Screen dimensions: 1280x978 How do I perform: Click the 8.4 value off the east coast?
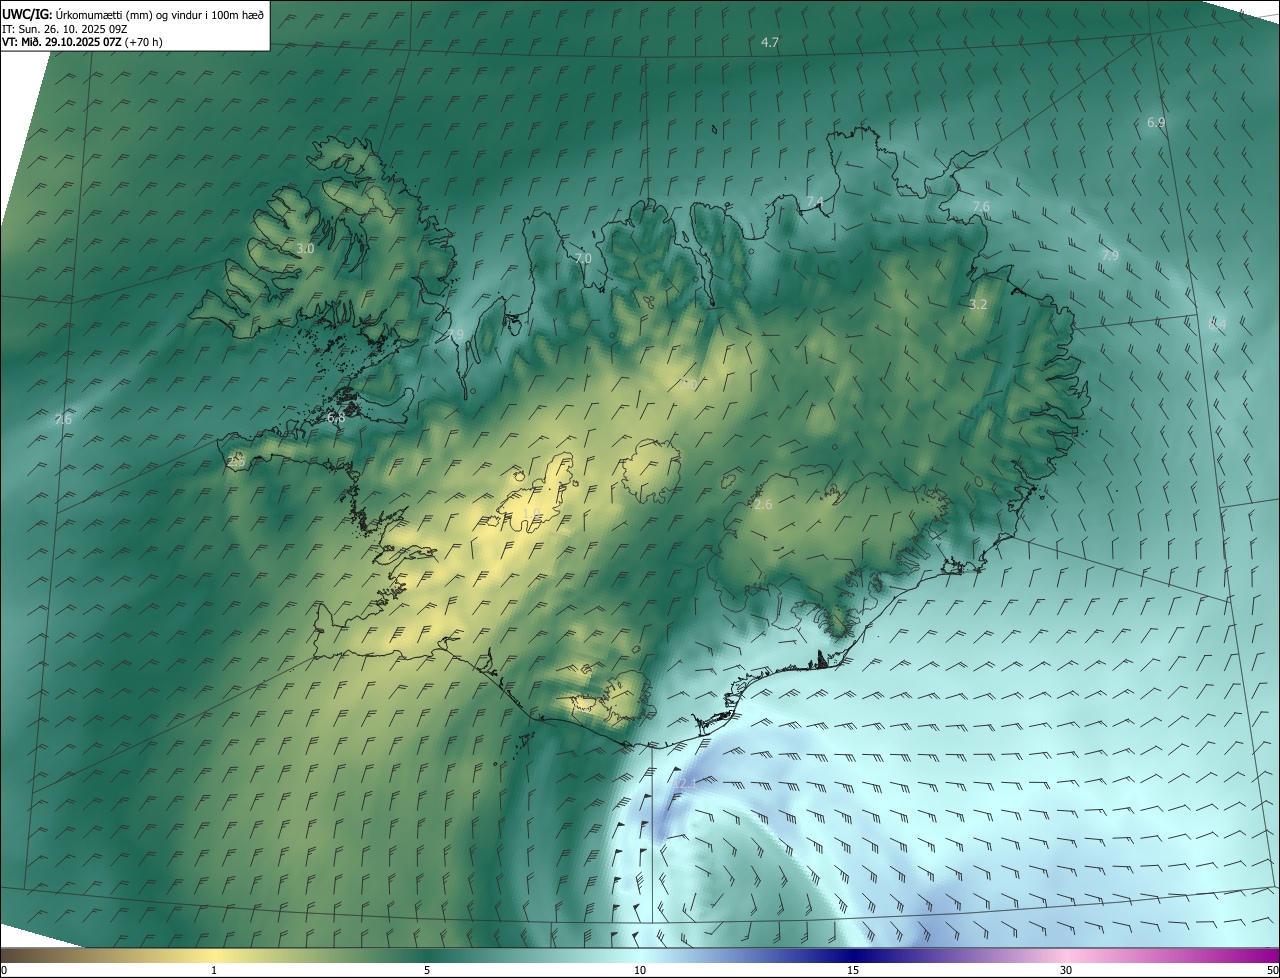pos(1217,325)
